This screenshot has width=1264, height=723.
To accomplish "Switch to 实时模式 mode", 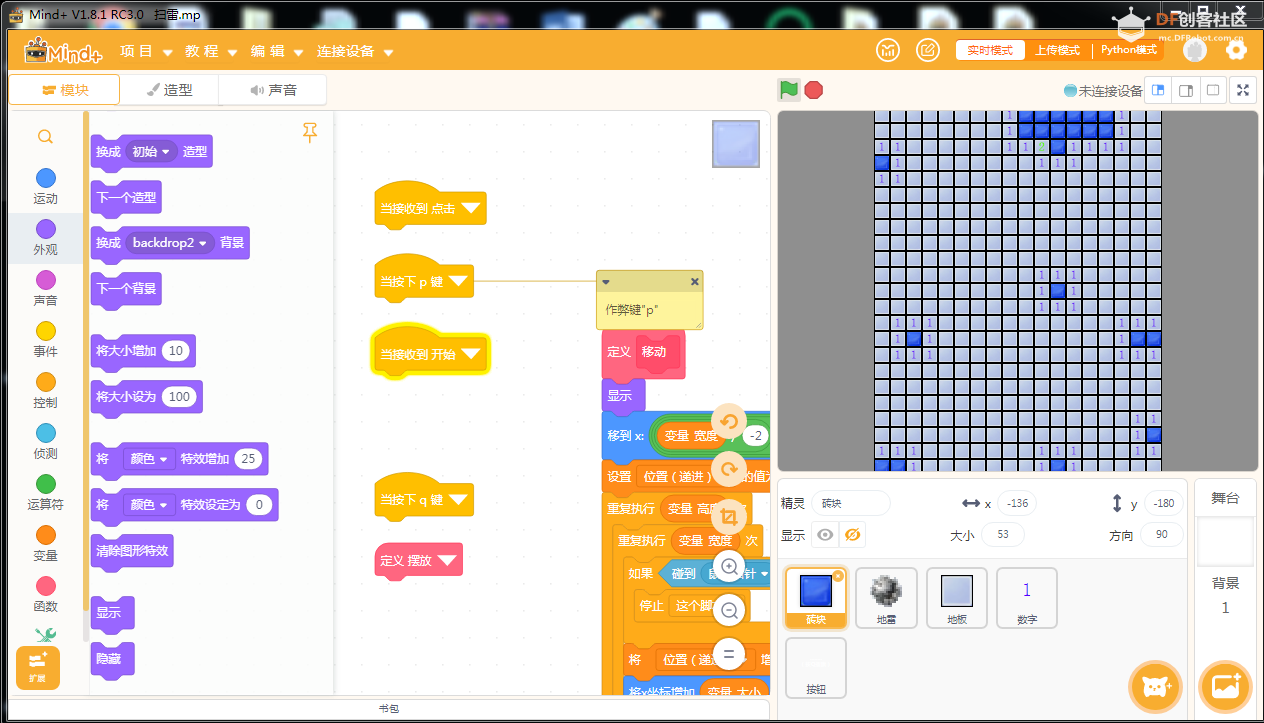I will 990,50.
